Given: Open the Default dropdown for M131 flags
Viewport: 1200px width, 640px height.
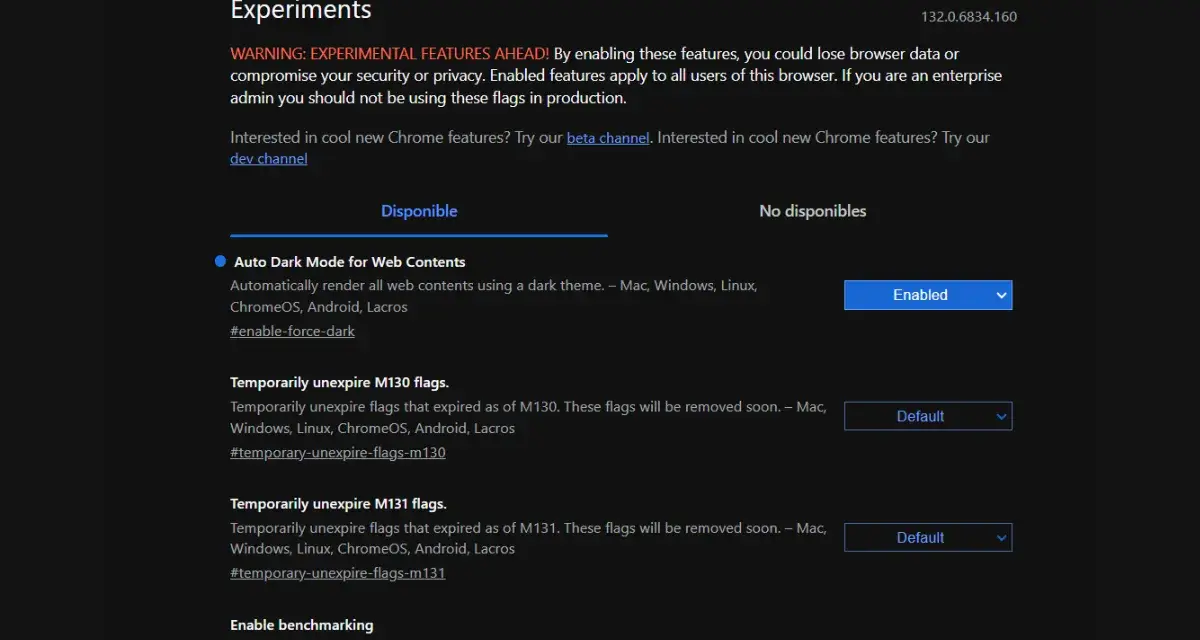Looking at the screenshot, I should tap(928, 537).
